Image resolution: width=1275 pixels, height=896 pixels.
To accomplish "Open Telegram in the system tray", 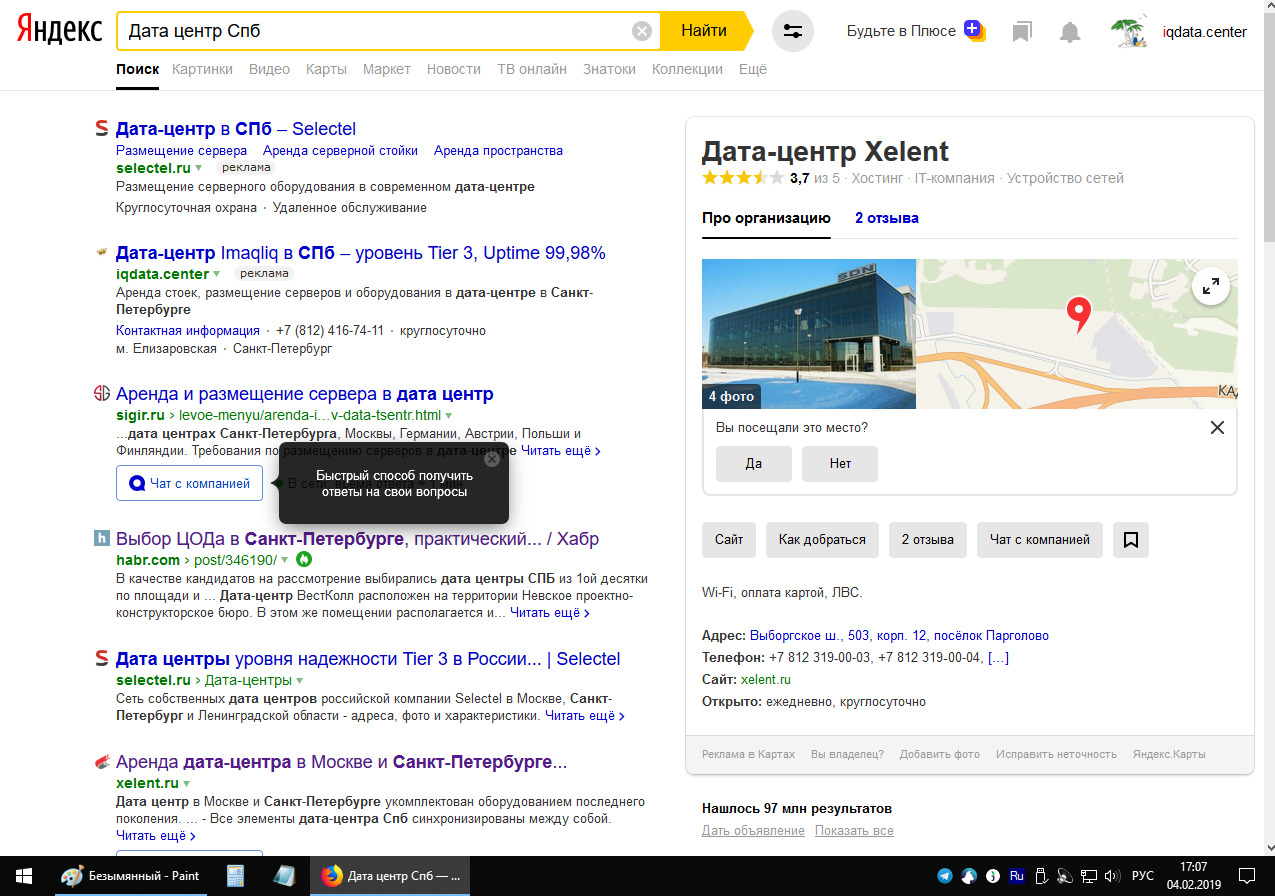I will click(945, 876).
